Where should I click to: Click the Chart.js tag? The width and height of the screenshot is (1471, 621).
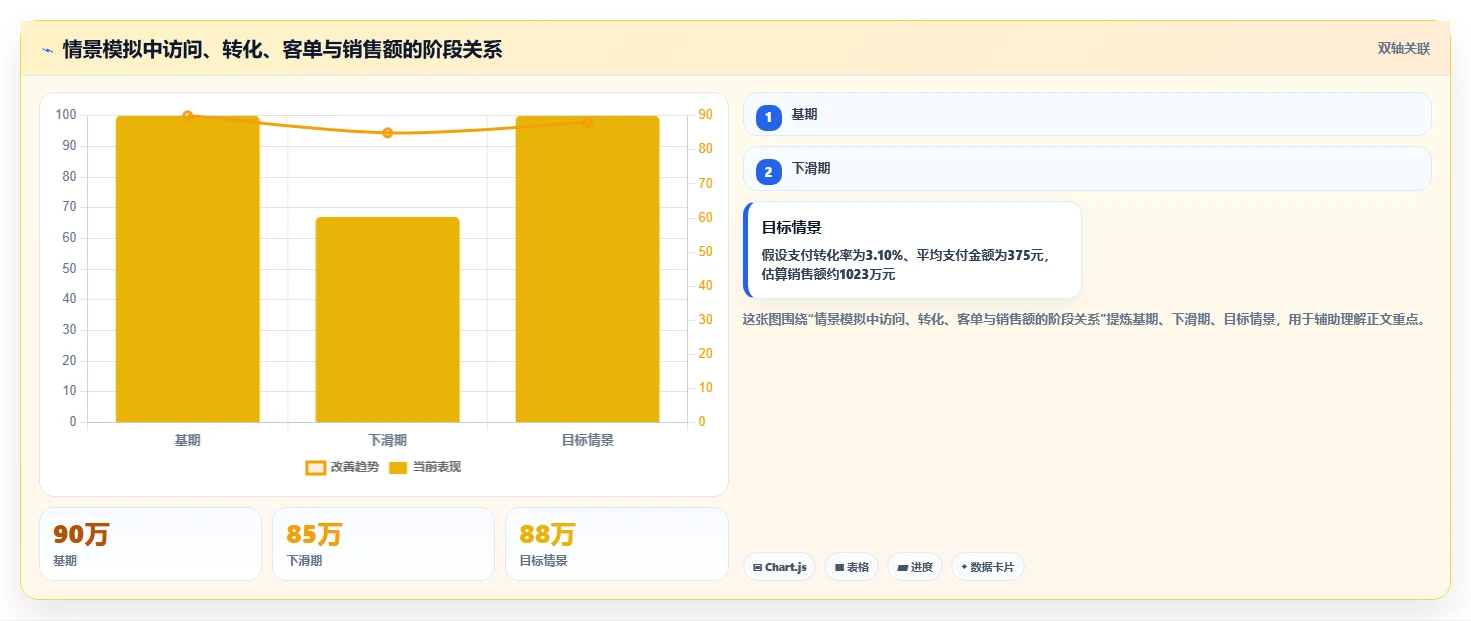tap(779, 567)
